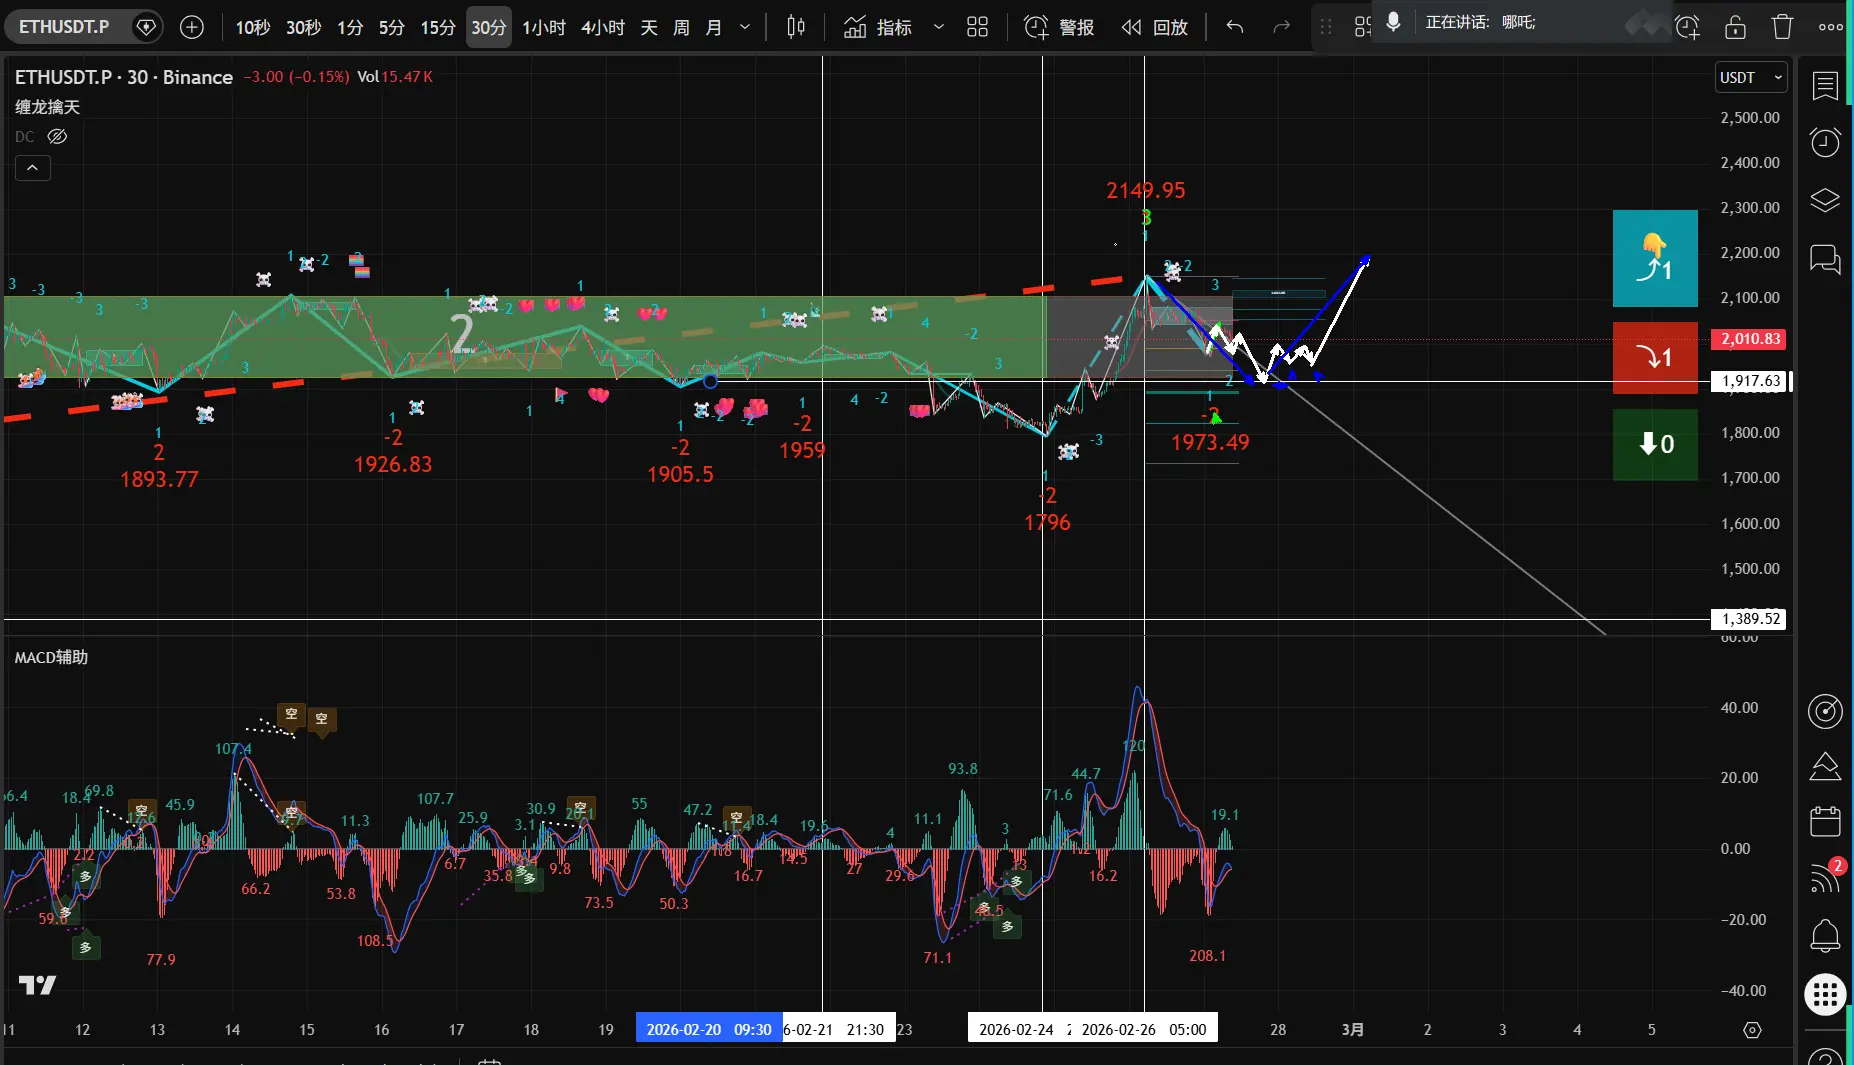Click the 缠龙擒天 indicator name
This screenshot has height=1065, width=1854.
coord(47,107)
